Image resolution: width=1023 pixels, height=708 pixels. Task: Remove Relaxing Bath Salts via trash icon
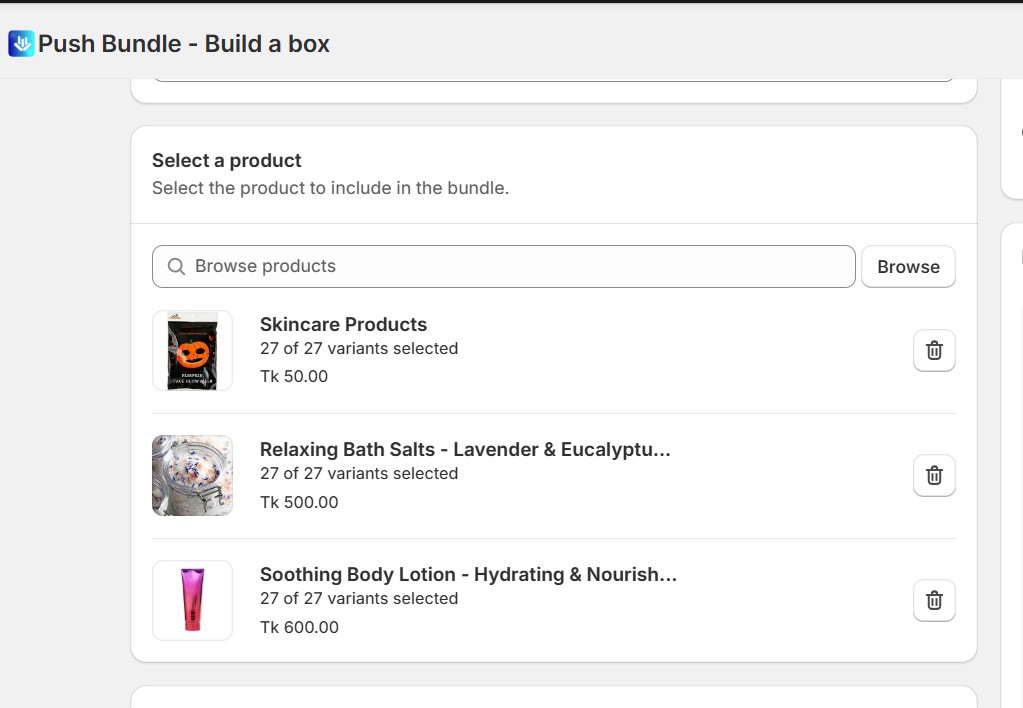pyautogui.click(x=933, y=475)
